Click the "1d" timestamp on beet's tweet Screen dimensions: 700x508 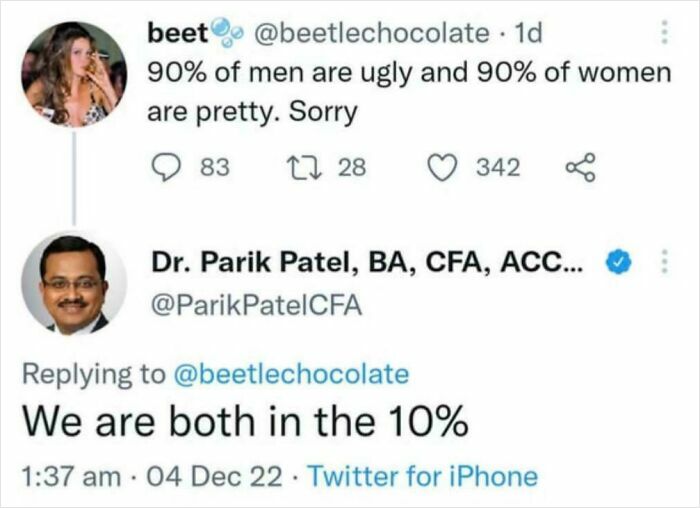(x=525, y=33)
